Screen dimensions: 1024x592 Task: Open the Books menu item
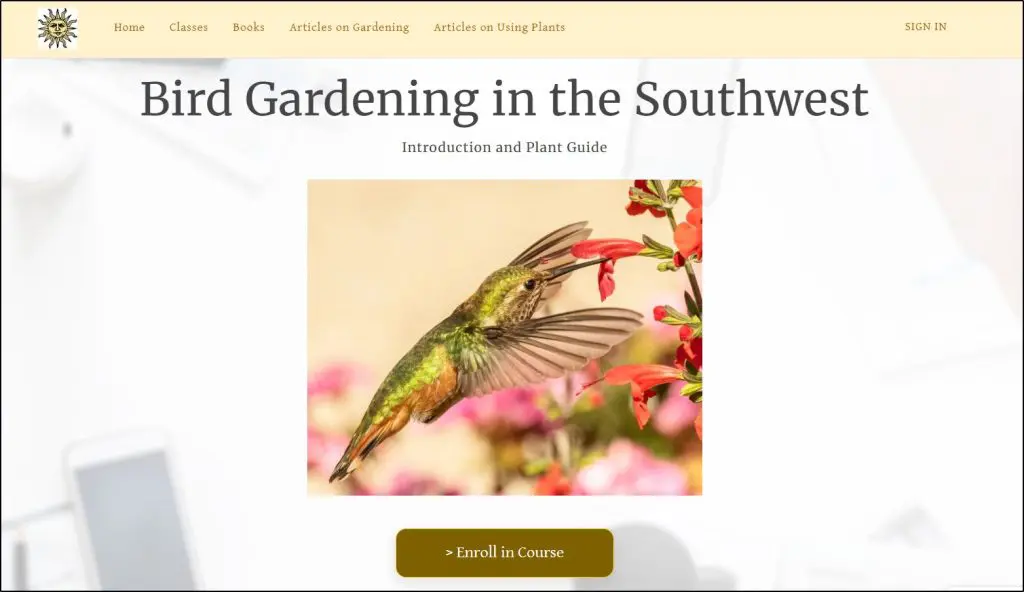pyautogui.click(x=249, y=27)
